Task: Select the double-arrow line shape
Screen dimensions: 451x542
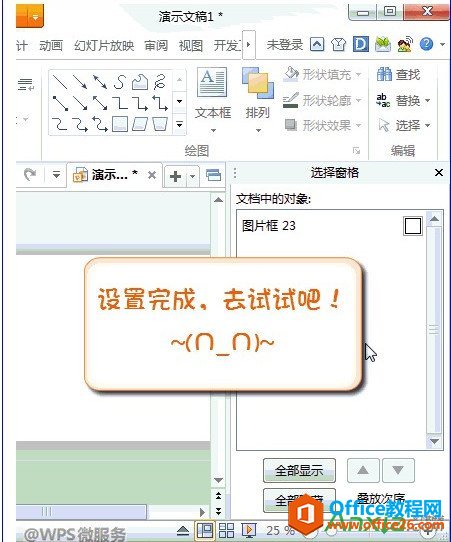Action: click(x=100, y=82)
